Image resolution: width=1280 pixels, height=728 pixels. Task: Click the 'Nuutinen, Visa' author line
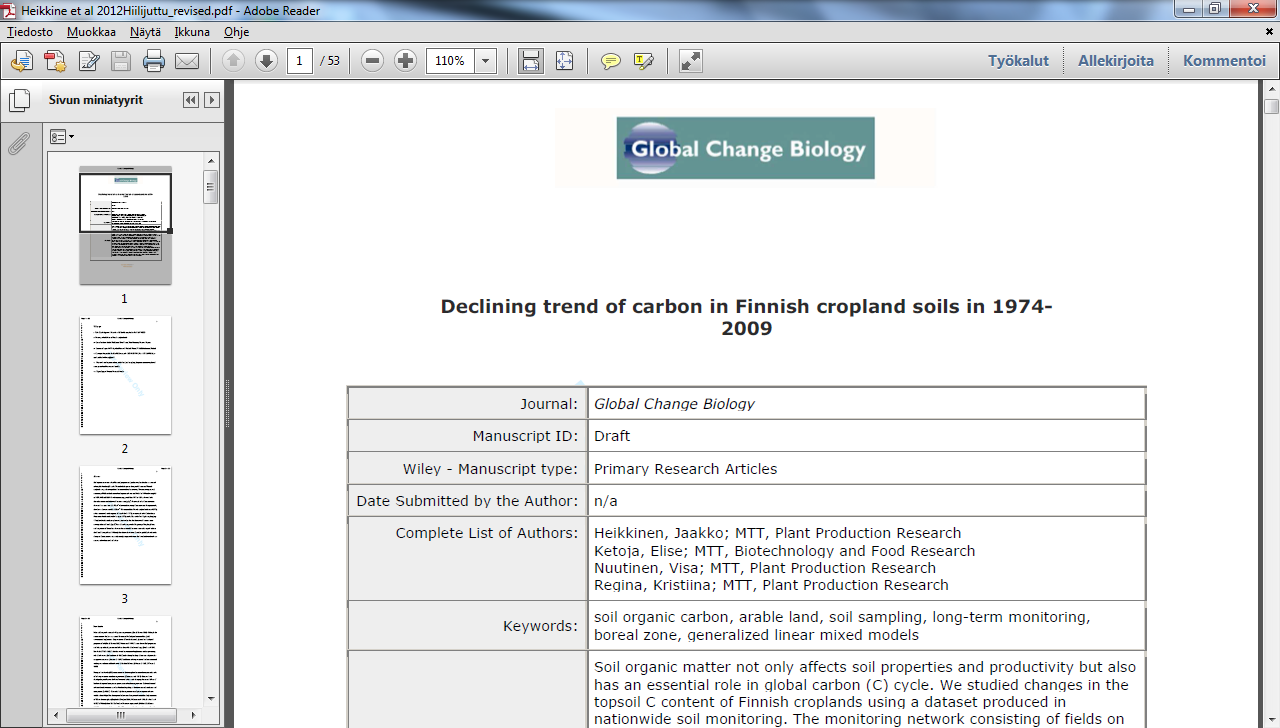click(765, 568)
